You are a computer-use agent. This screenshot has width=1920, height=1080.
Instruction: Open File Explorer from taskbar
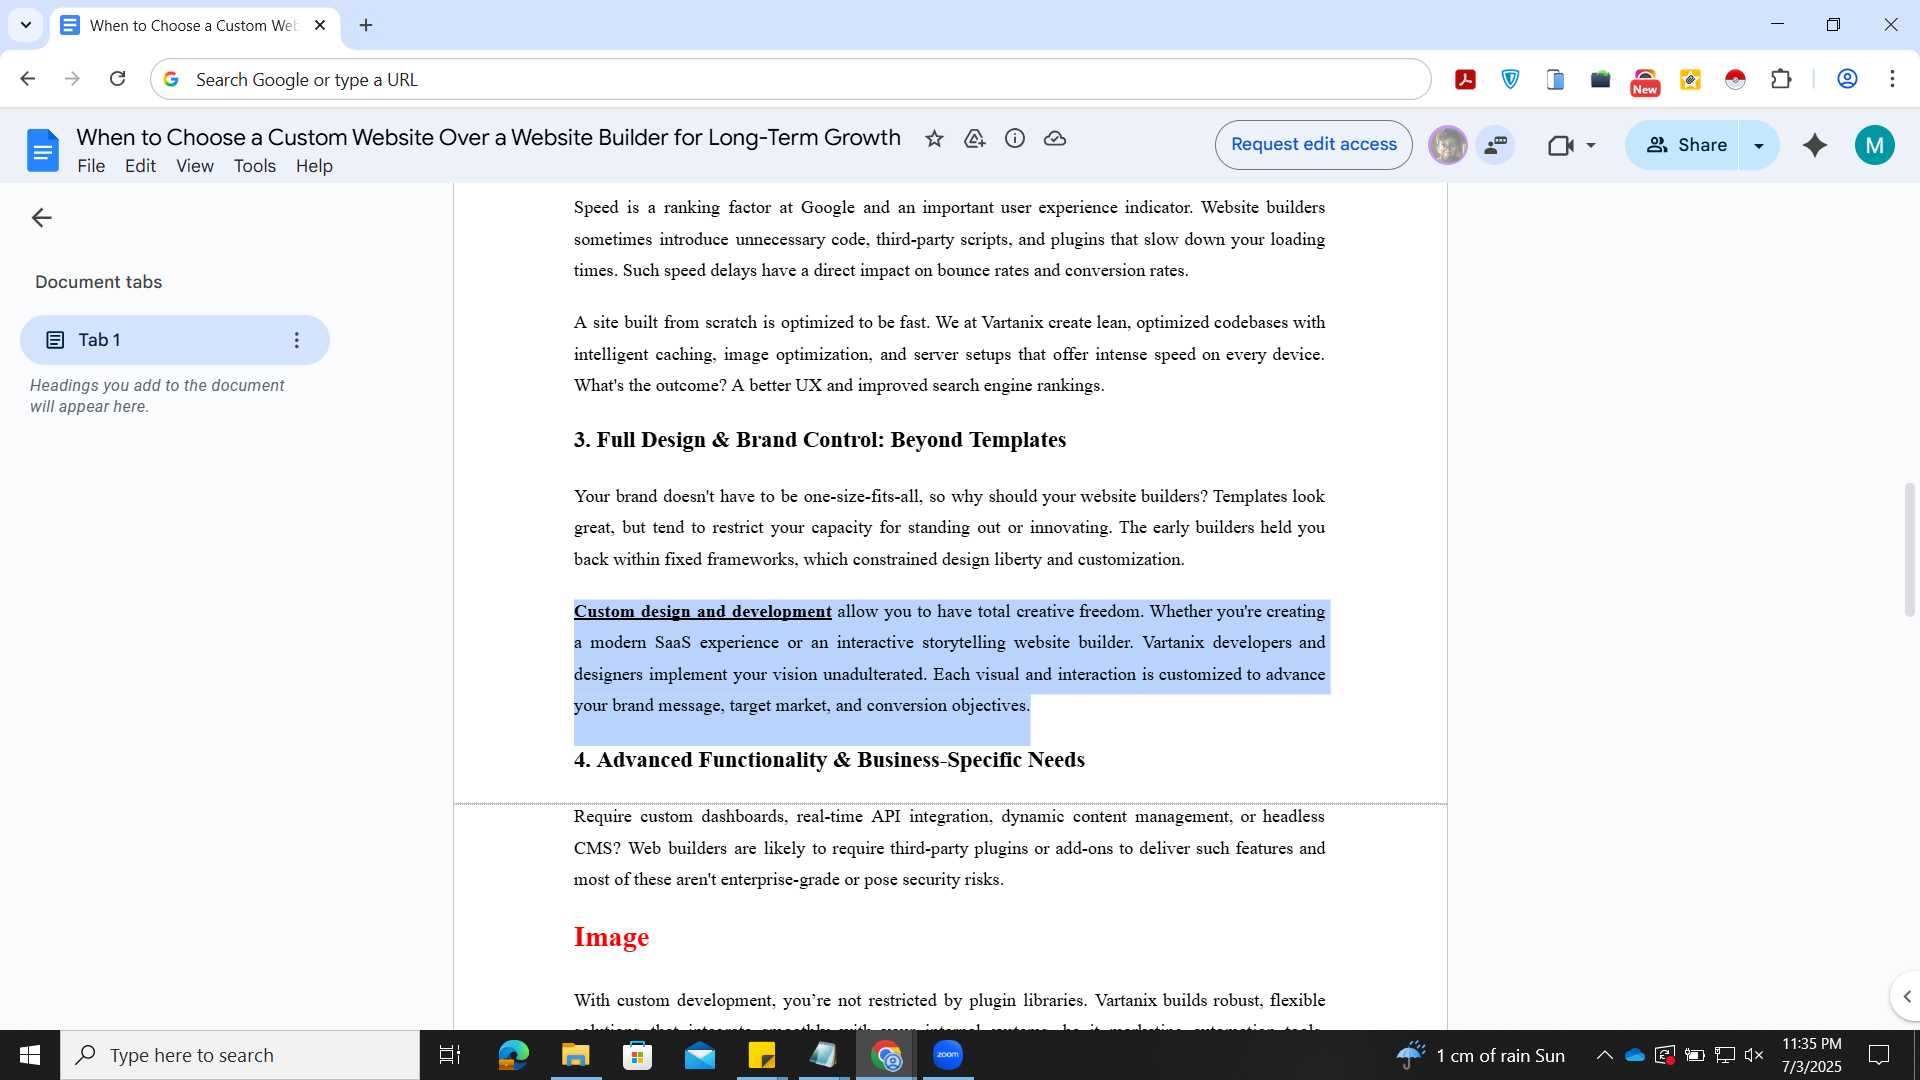(575, 1055)
